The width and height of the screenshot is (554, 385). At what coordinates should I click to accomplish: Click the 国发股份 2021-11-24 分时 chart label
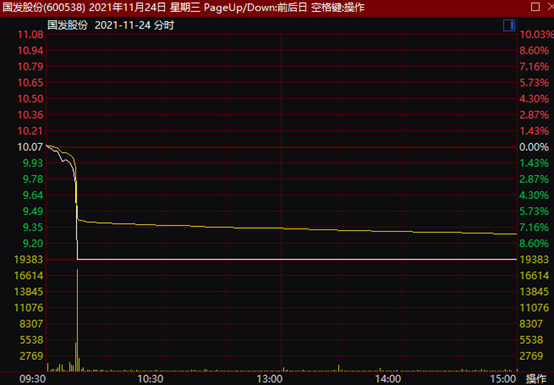111,25
